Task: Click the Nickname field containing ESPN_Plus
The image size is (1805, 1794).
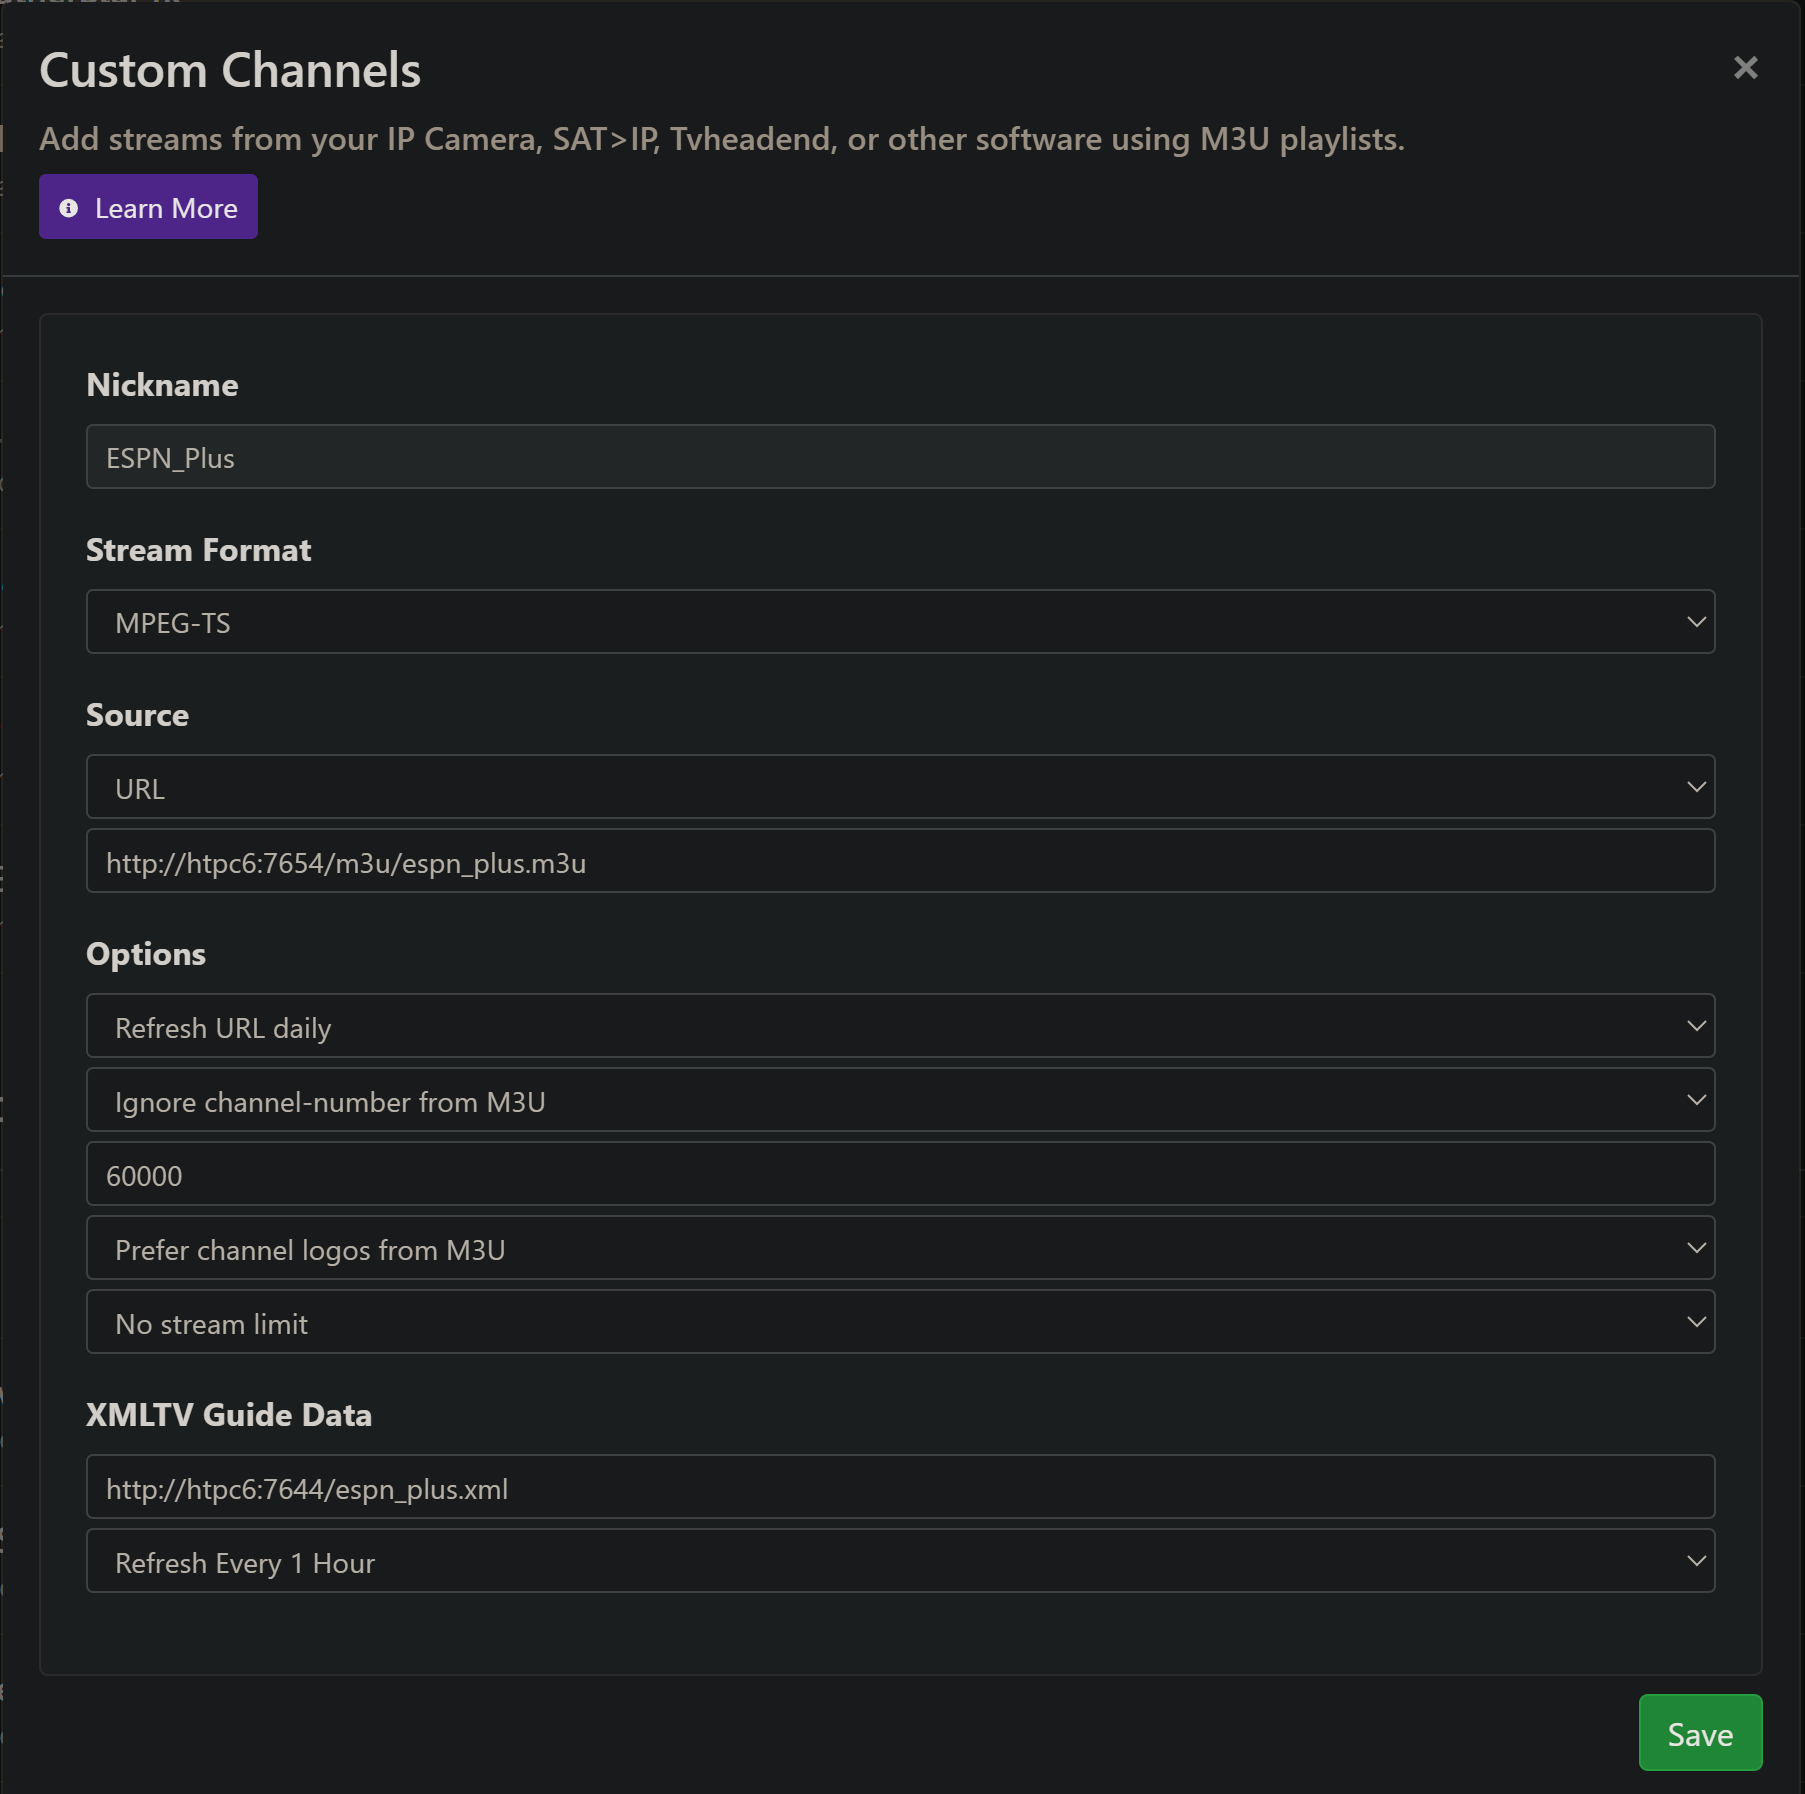Action: pos(900,457)
